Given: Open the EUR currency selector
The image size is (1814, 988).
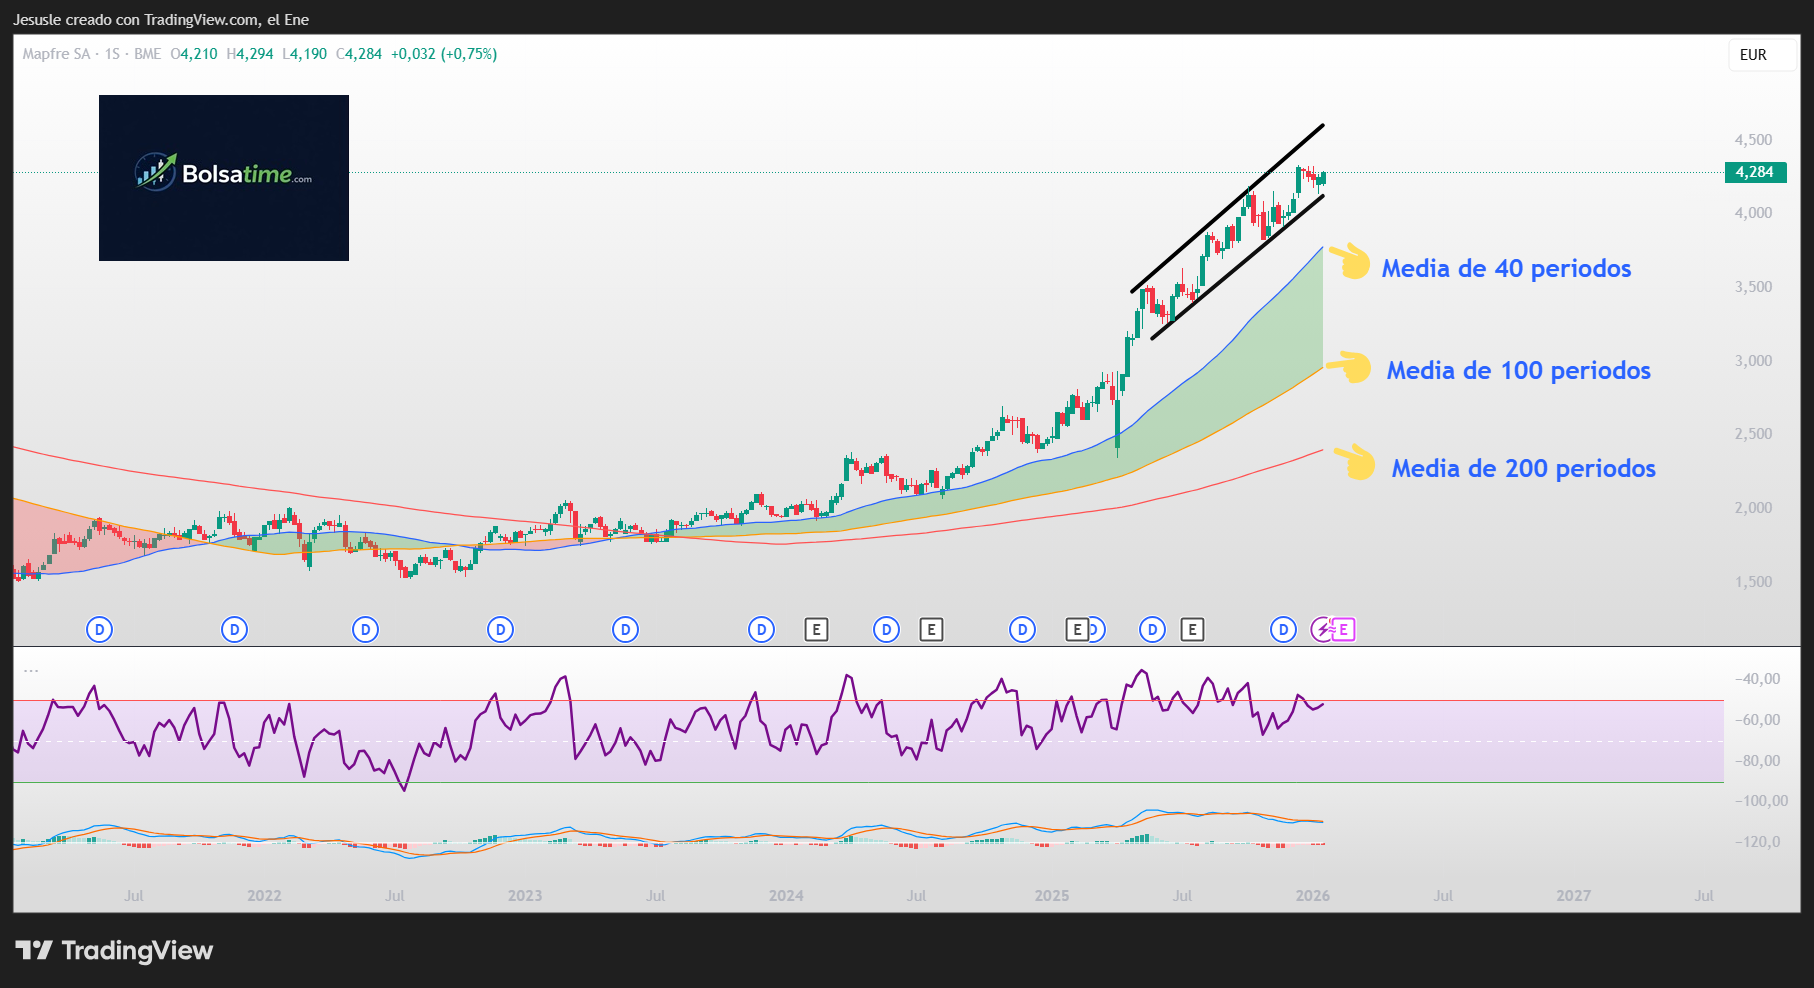Looking at the screenshot, I should point(1761,55).
